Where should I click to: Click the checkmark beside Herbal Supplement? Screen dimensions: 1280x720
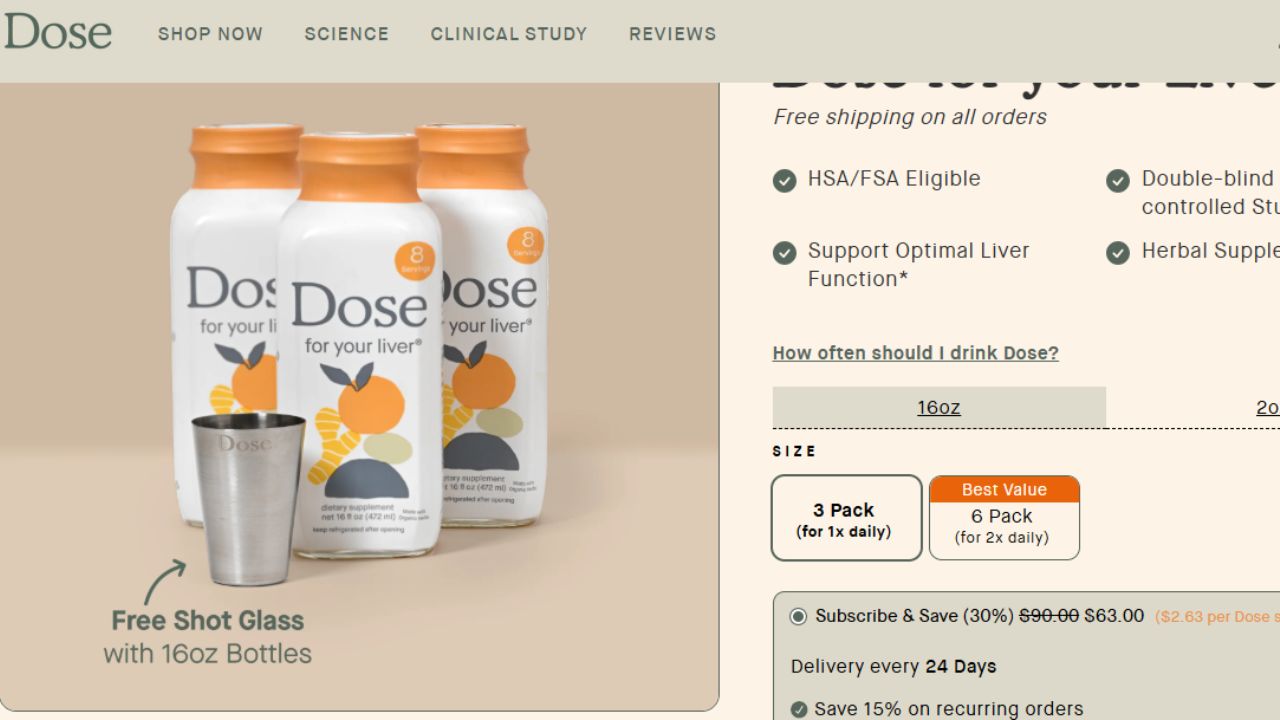coord(1118,253)
